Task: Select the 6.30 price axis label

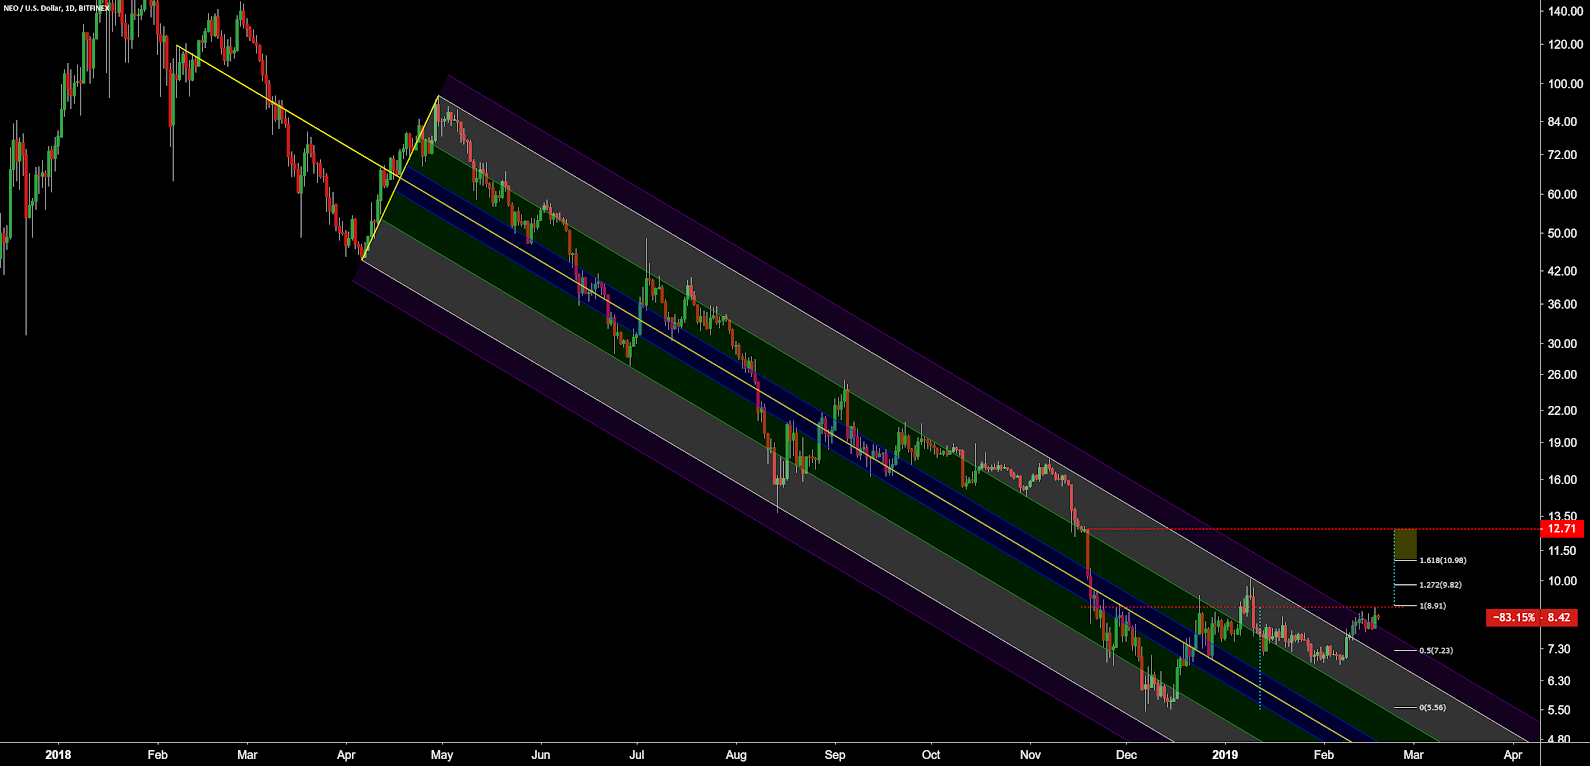Action: pyautogui.click(x=1560, y=681)
